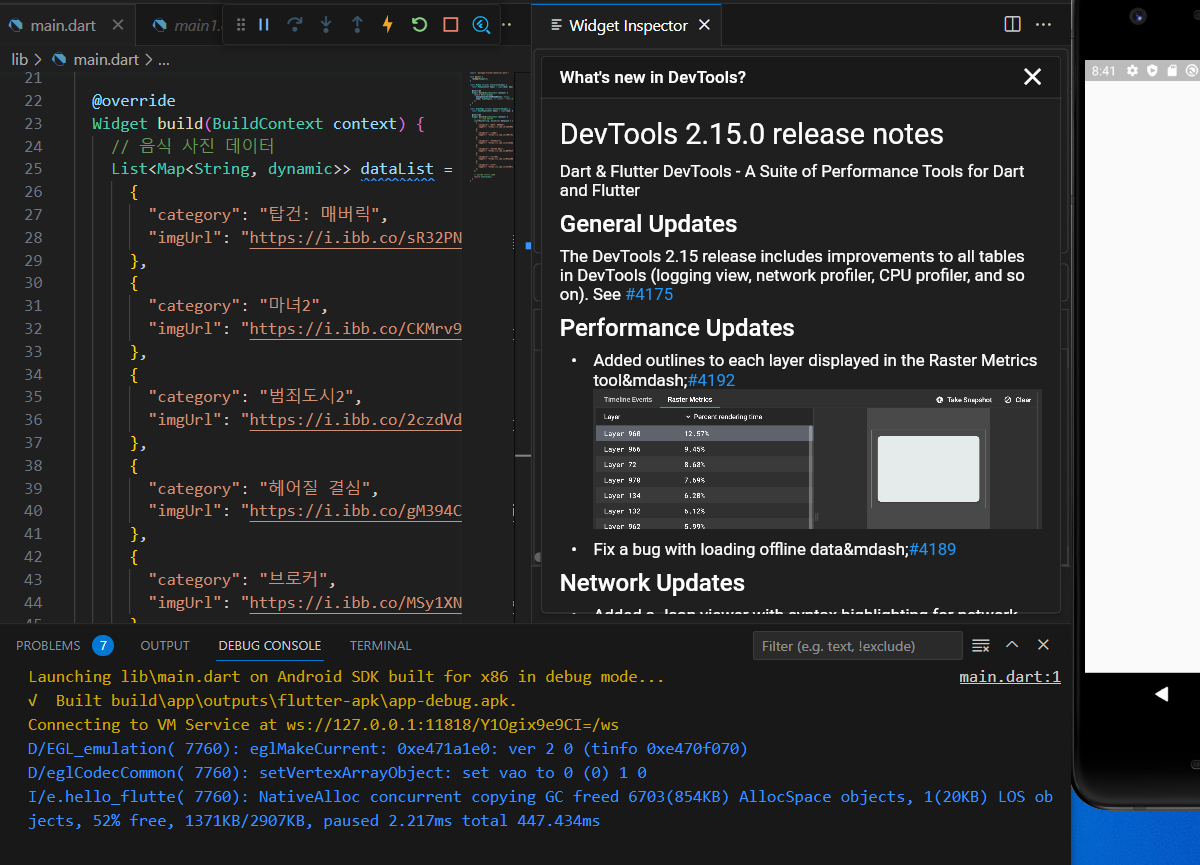The width and height of the screenshot is (1200, 865).
Task: Click the Step Over debug button
Action: pyautogui.click(x=295, y=25)
